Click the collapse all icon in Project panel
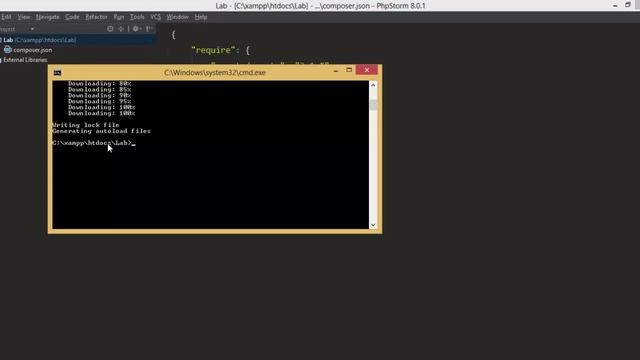 tap(121, 29)
